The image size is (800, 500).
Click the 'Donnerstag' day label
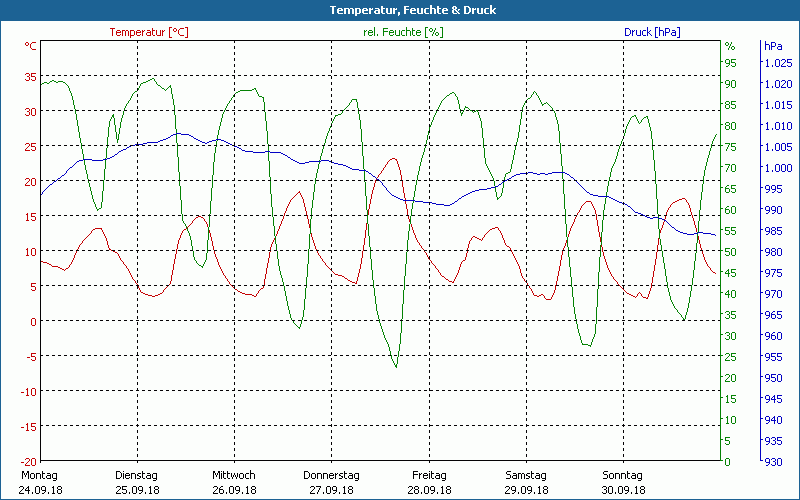coord(332,476)
